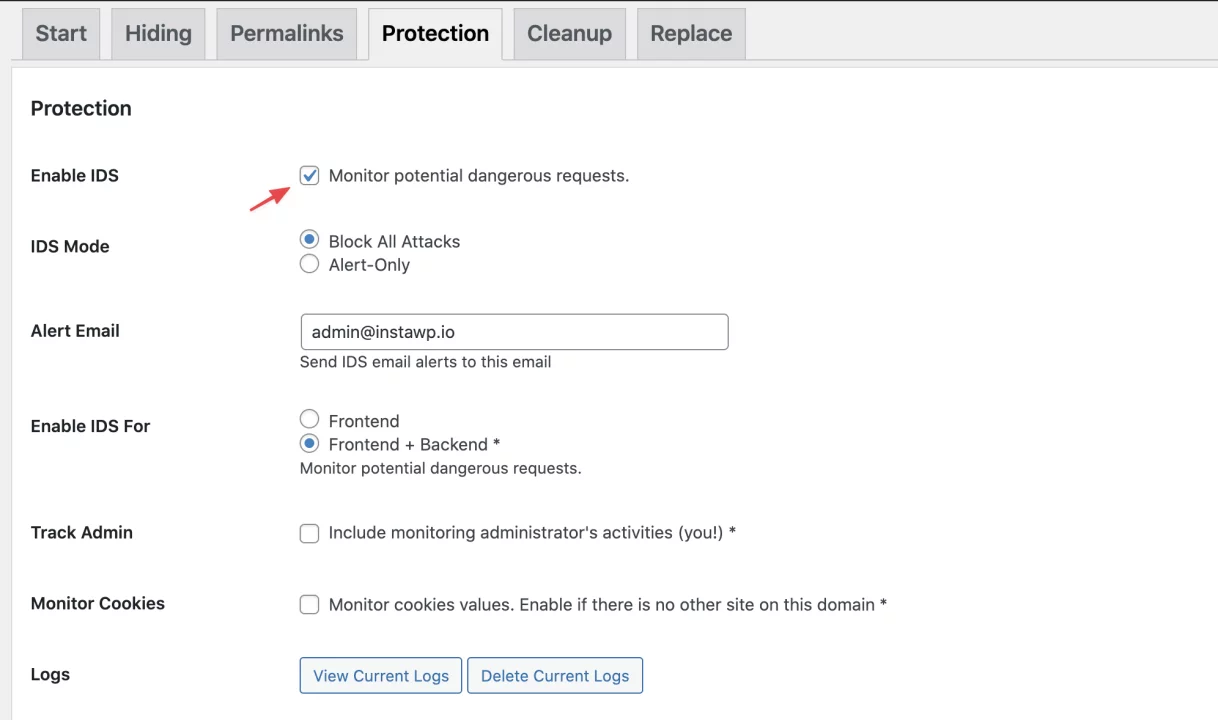Switch to the Replace tab
The image size is (1218, 720).
[x=691, y=34]
